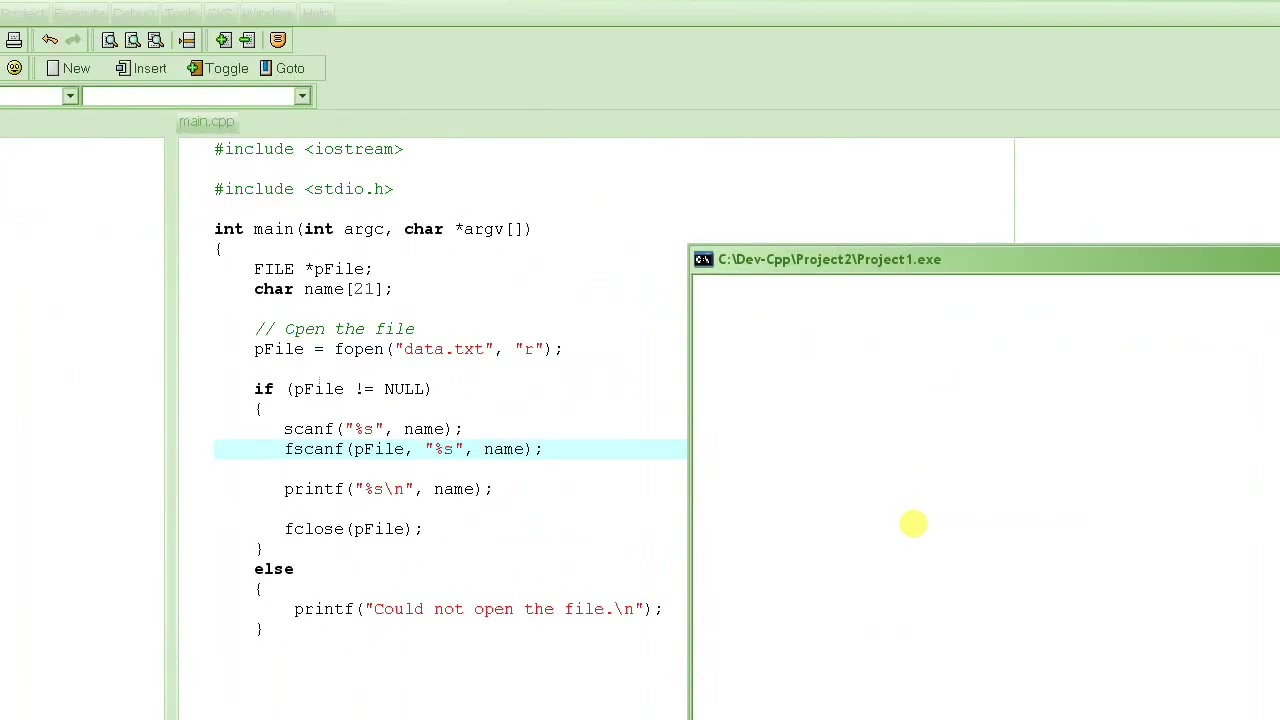The height and width of the screenshot is (720, 1280).
Task: Open the faded Help menu
Action: (x=316, y=14)
